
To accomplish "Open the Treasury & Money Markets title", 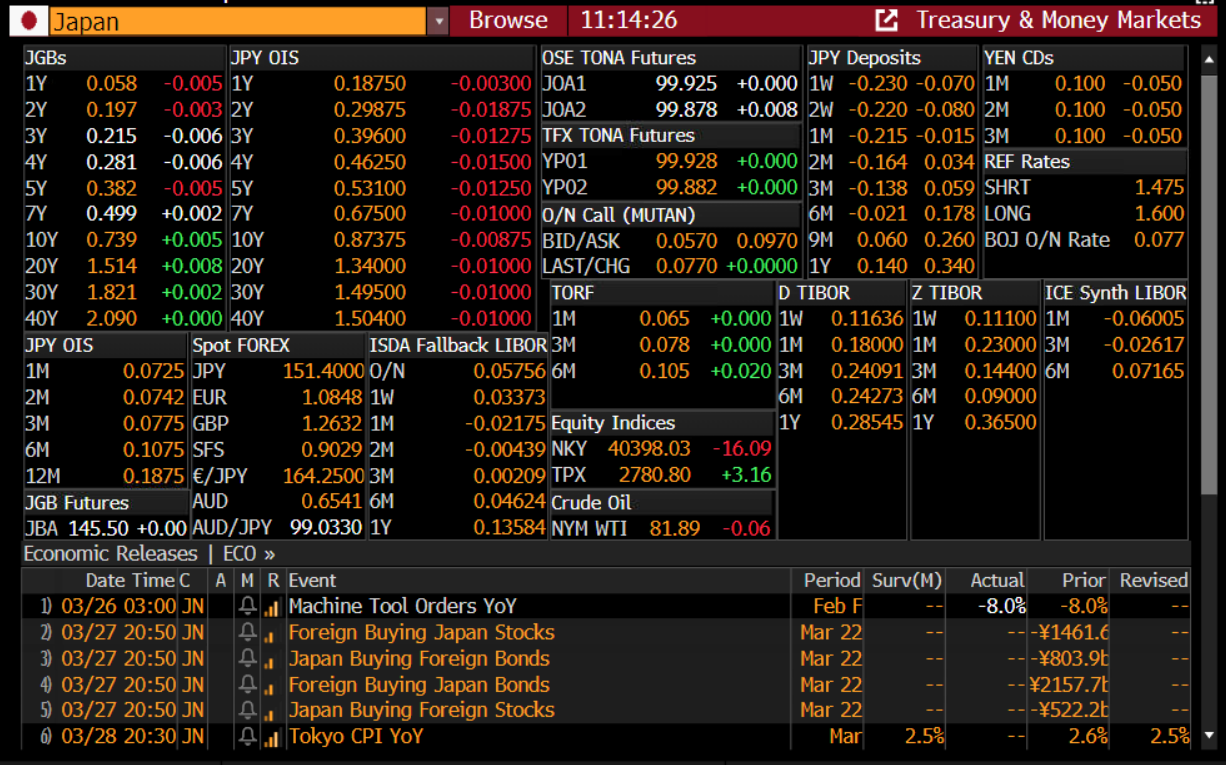I will pyautogui.click(x=1058, y=20).
